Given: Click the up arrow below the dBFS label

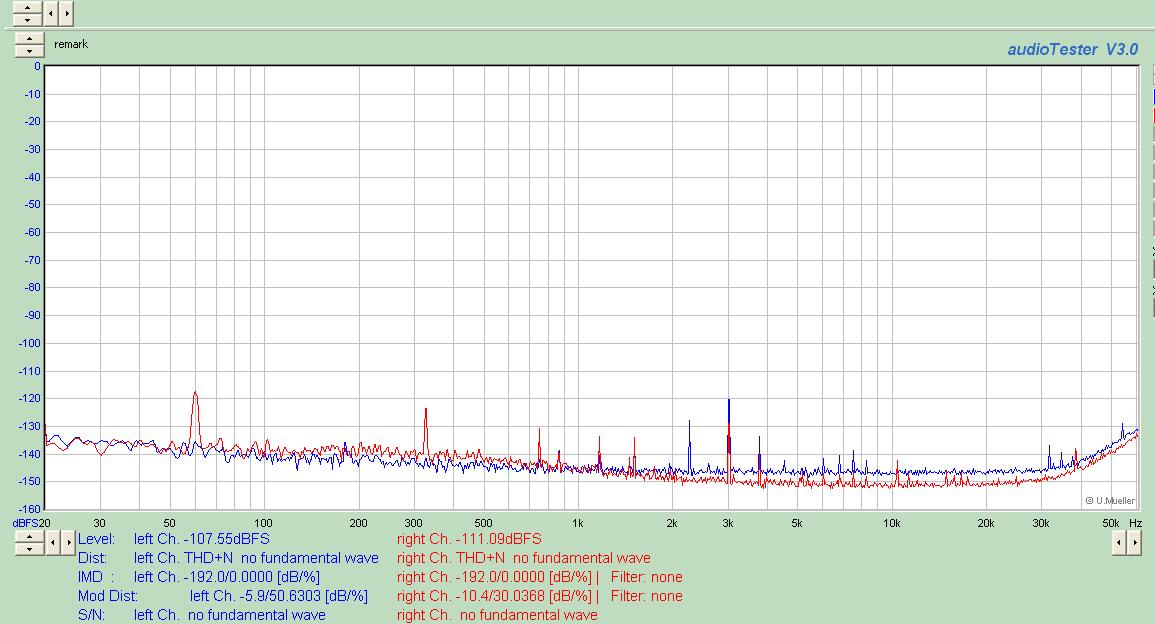Looking at the screenshot, I should [29, 537].
